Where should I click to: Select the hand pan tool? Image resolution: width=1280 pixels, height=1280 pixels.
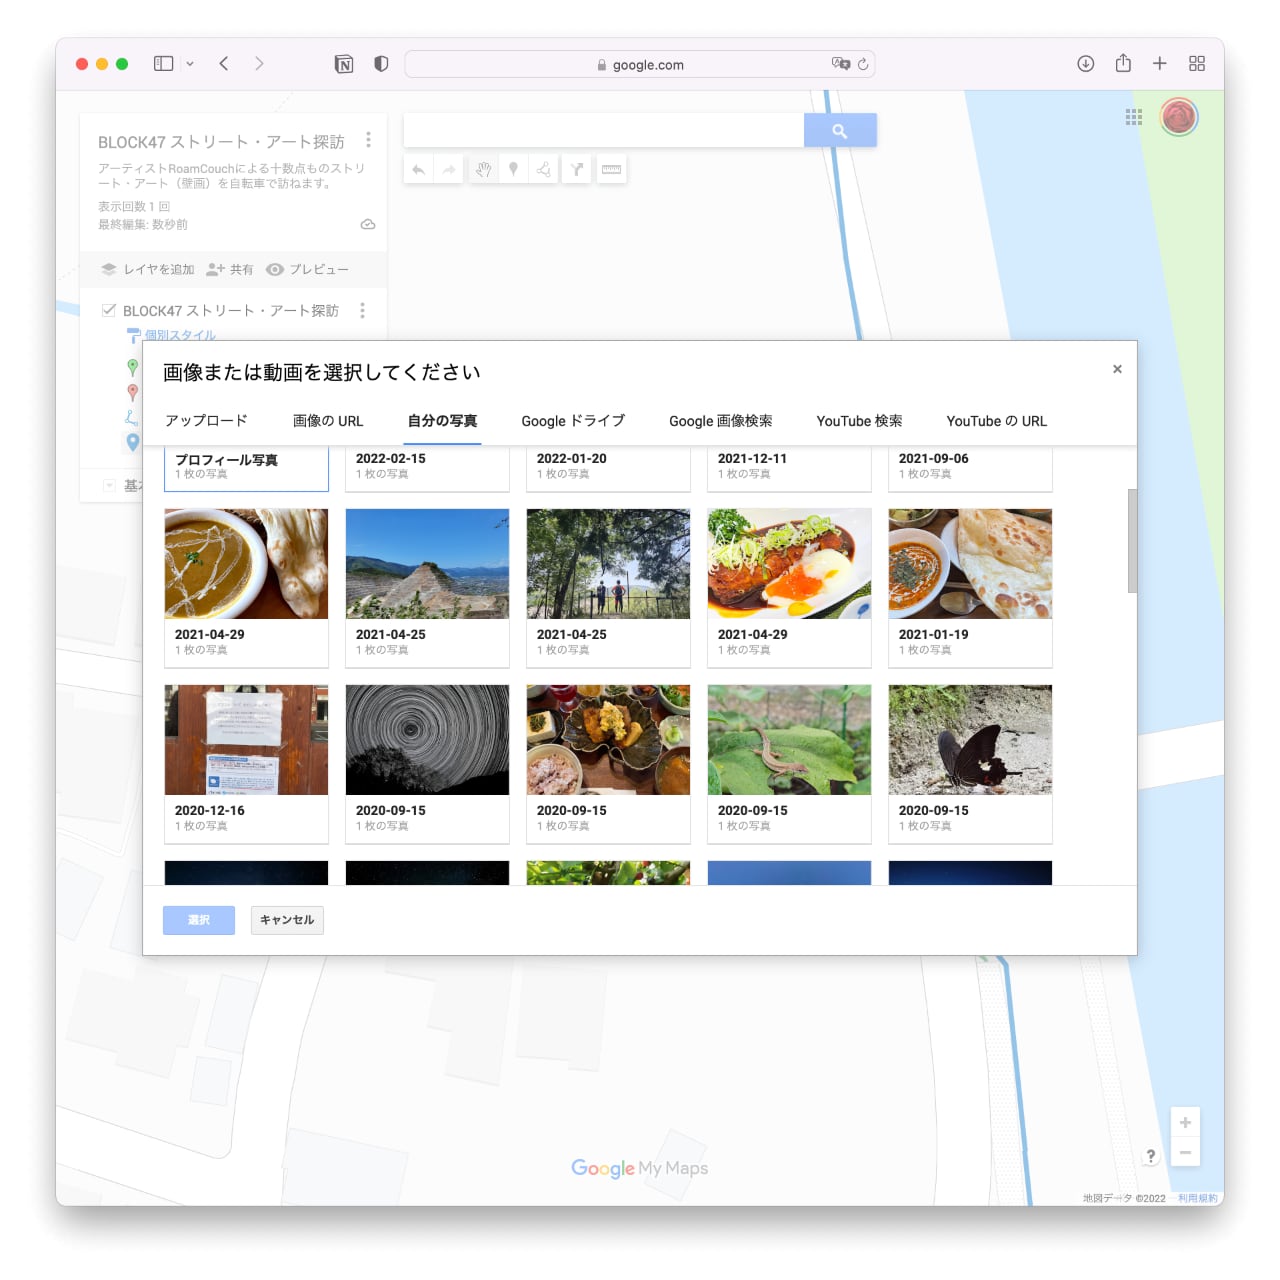tap(483, 170)
